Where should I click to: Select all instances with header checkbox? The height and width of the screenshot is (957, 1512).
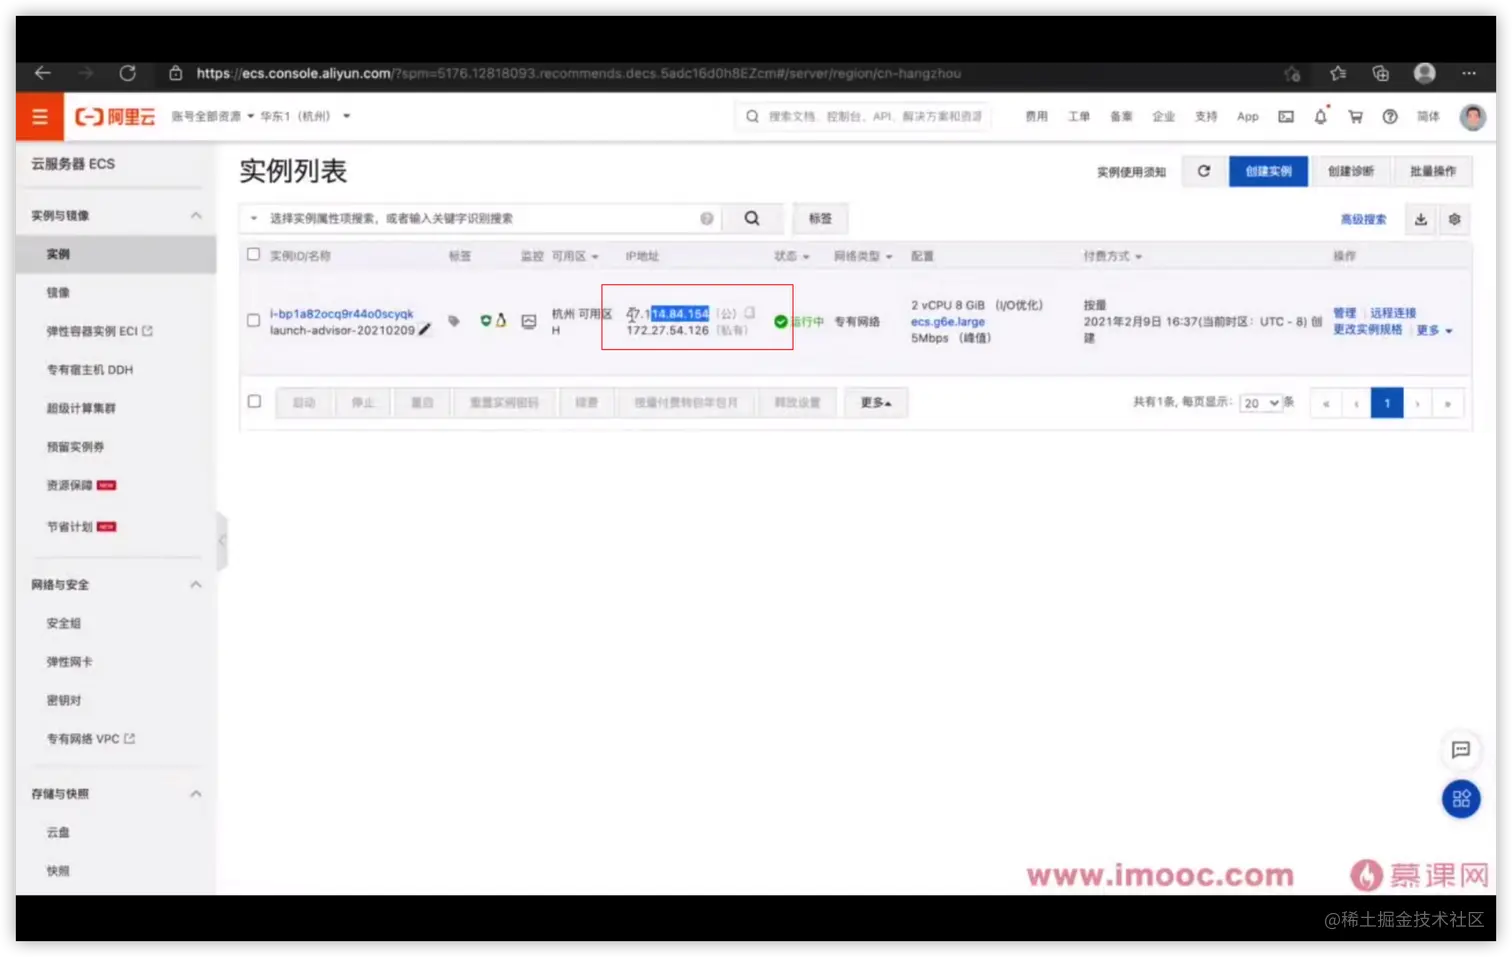pyautogui.click(x=254, y=255)
